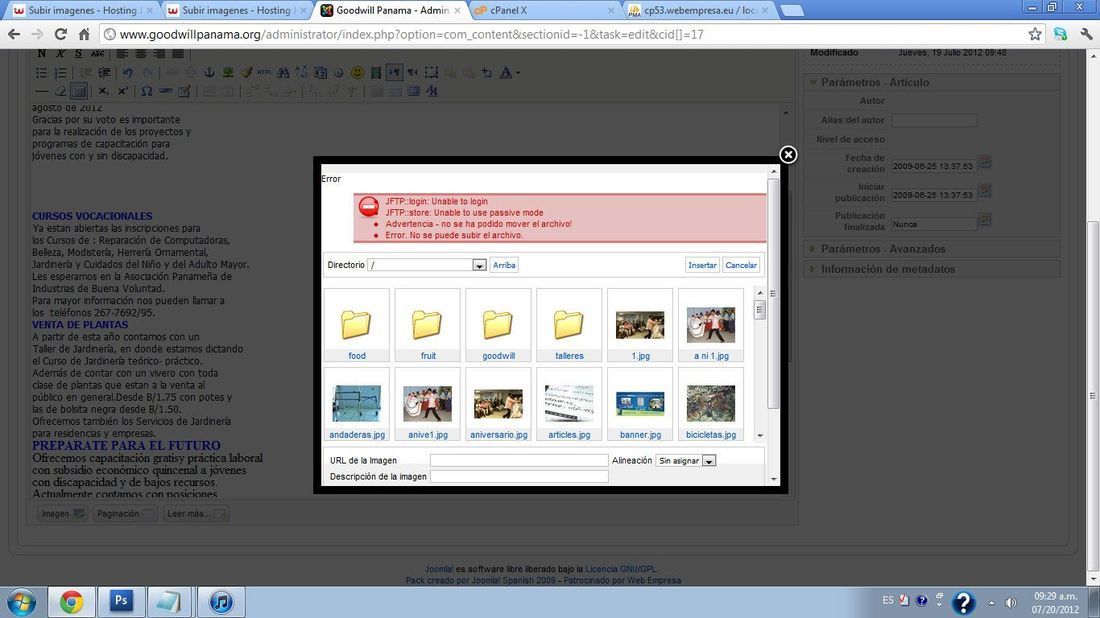Click the Arriba button
Image resolution: width=1100 pixels, height=618 pixels.
pos(504,265)
